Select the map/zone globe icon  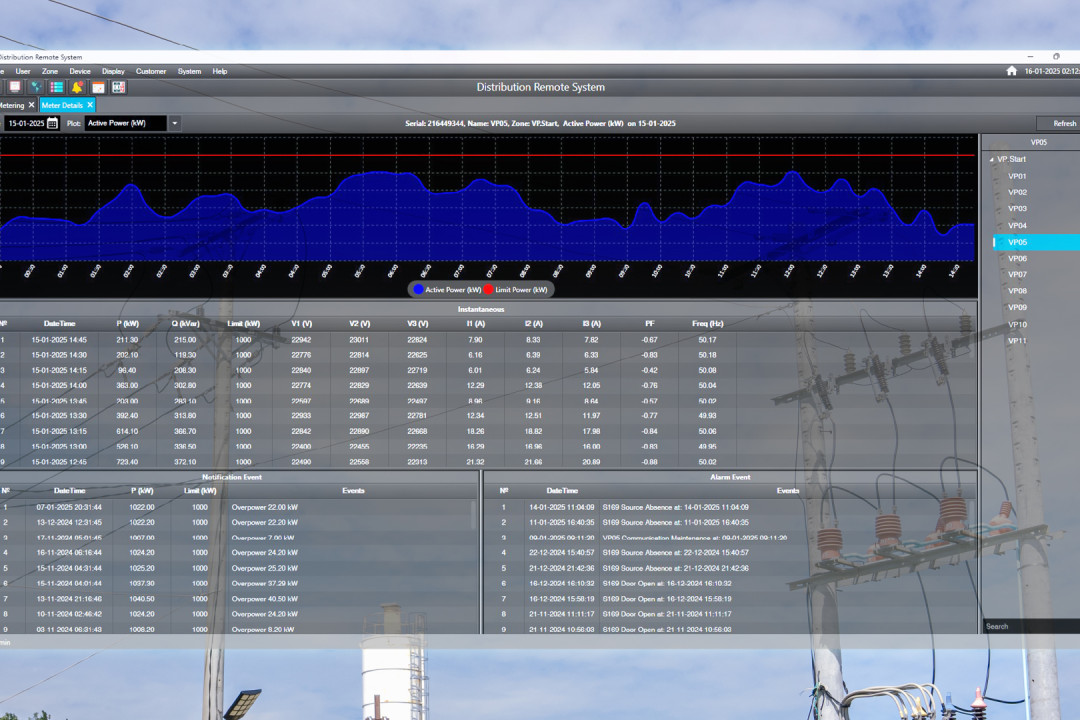pos(36,87)
